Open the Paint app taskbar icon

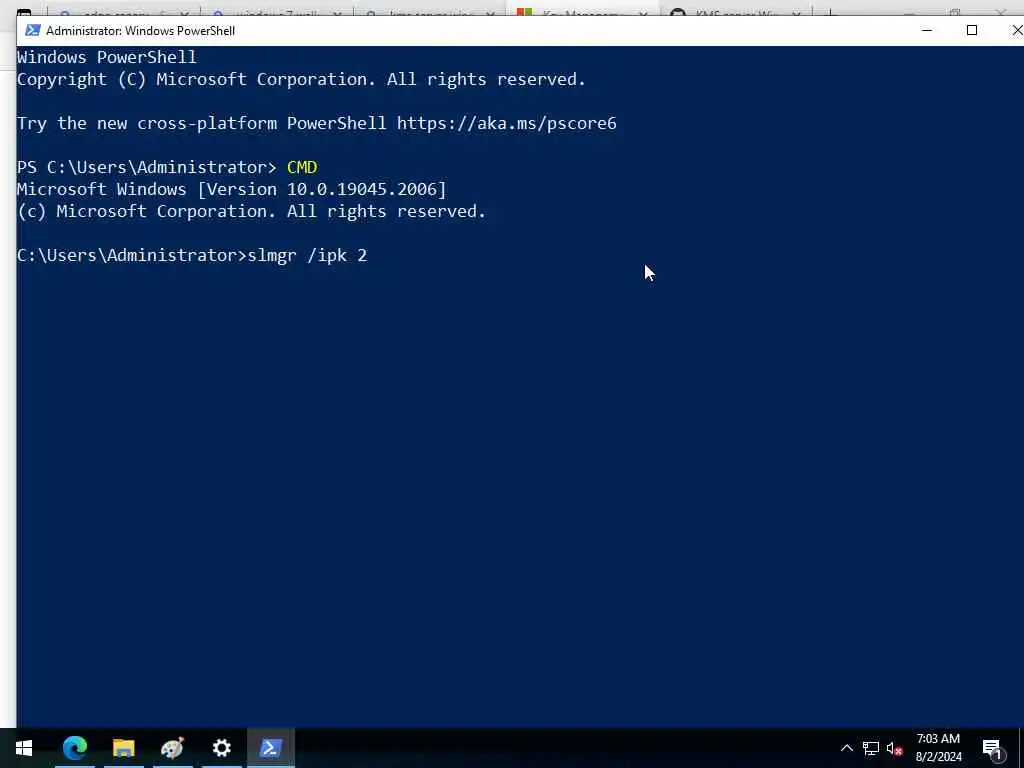tap(172, 748)
